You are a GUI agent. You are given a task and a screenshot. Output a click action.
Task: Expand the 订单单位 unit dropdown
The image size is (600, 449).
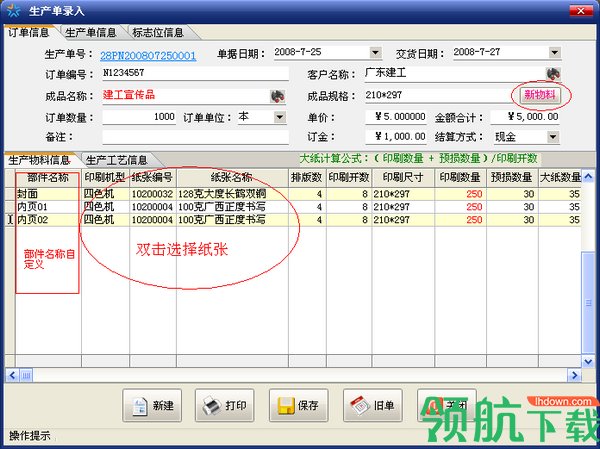(x=280, y=117)
